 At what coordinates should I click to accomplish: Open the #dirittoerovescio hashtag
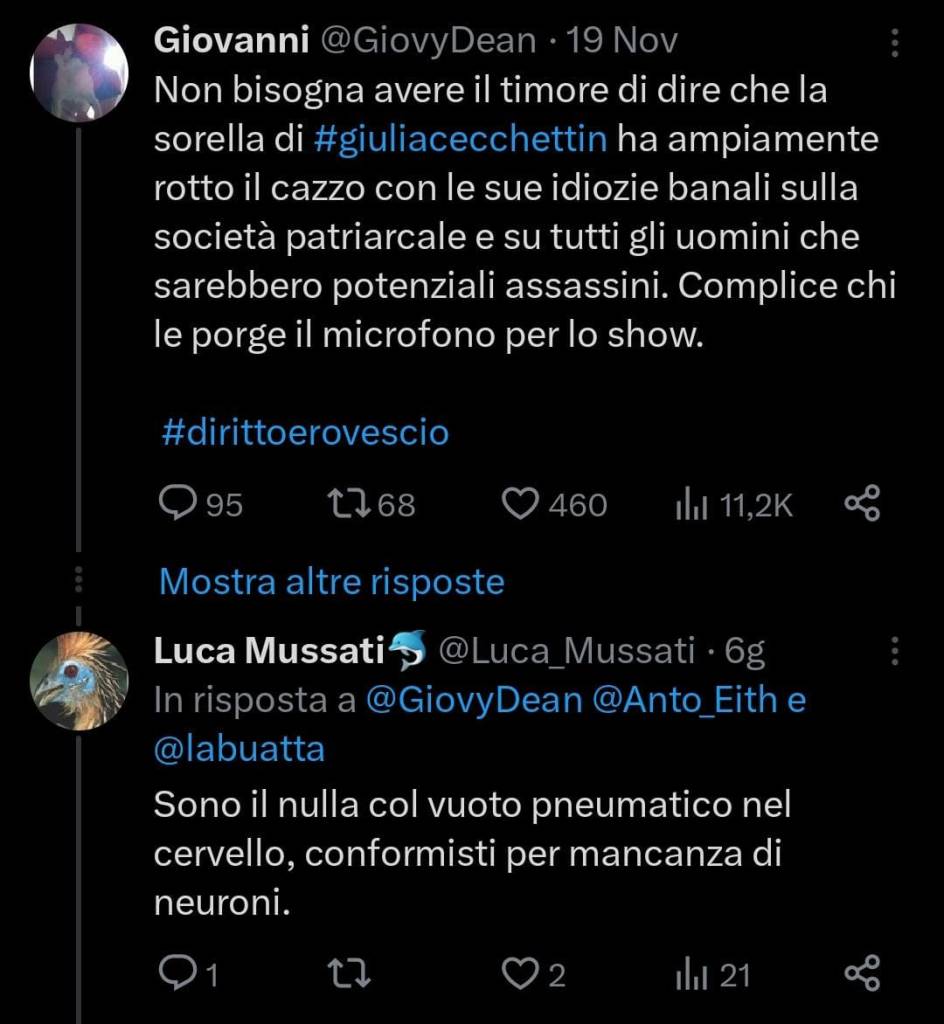pyautogui.click(x=304, y=433)
